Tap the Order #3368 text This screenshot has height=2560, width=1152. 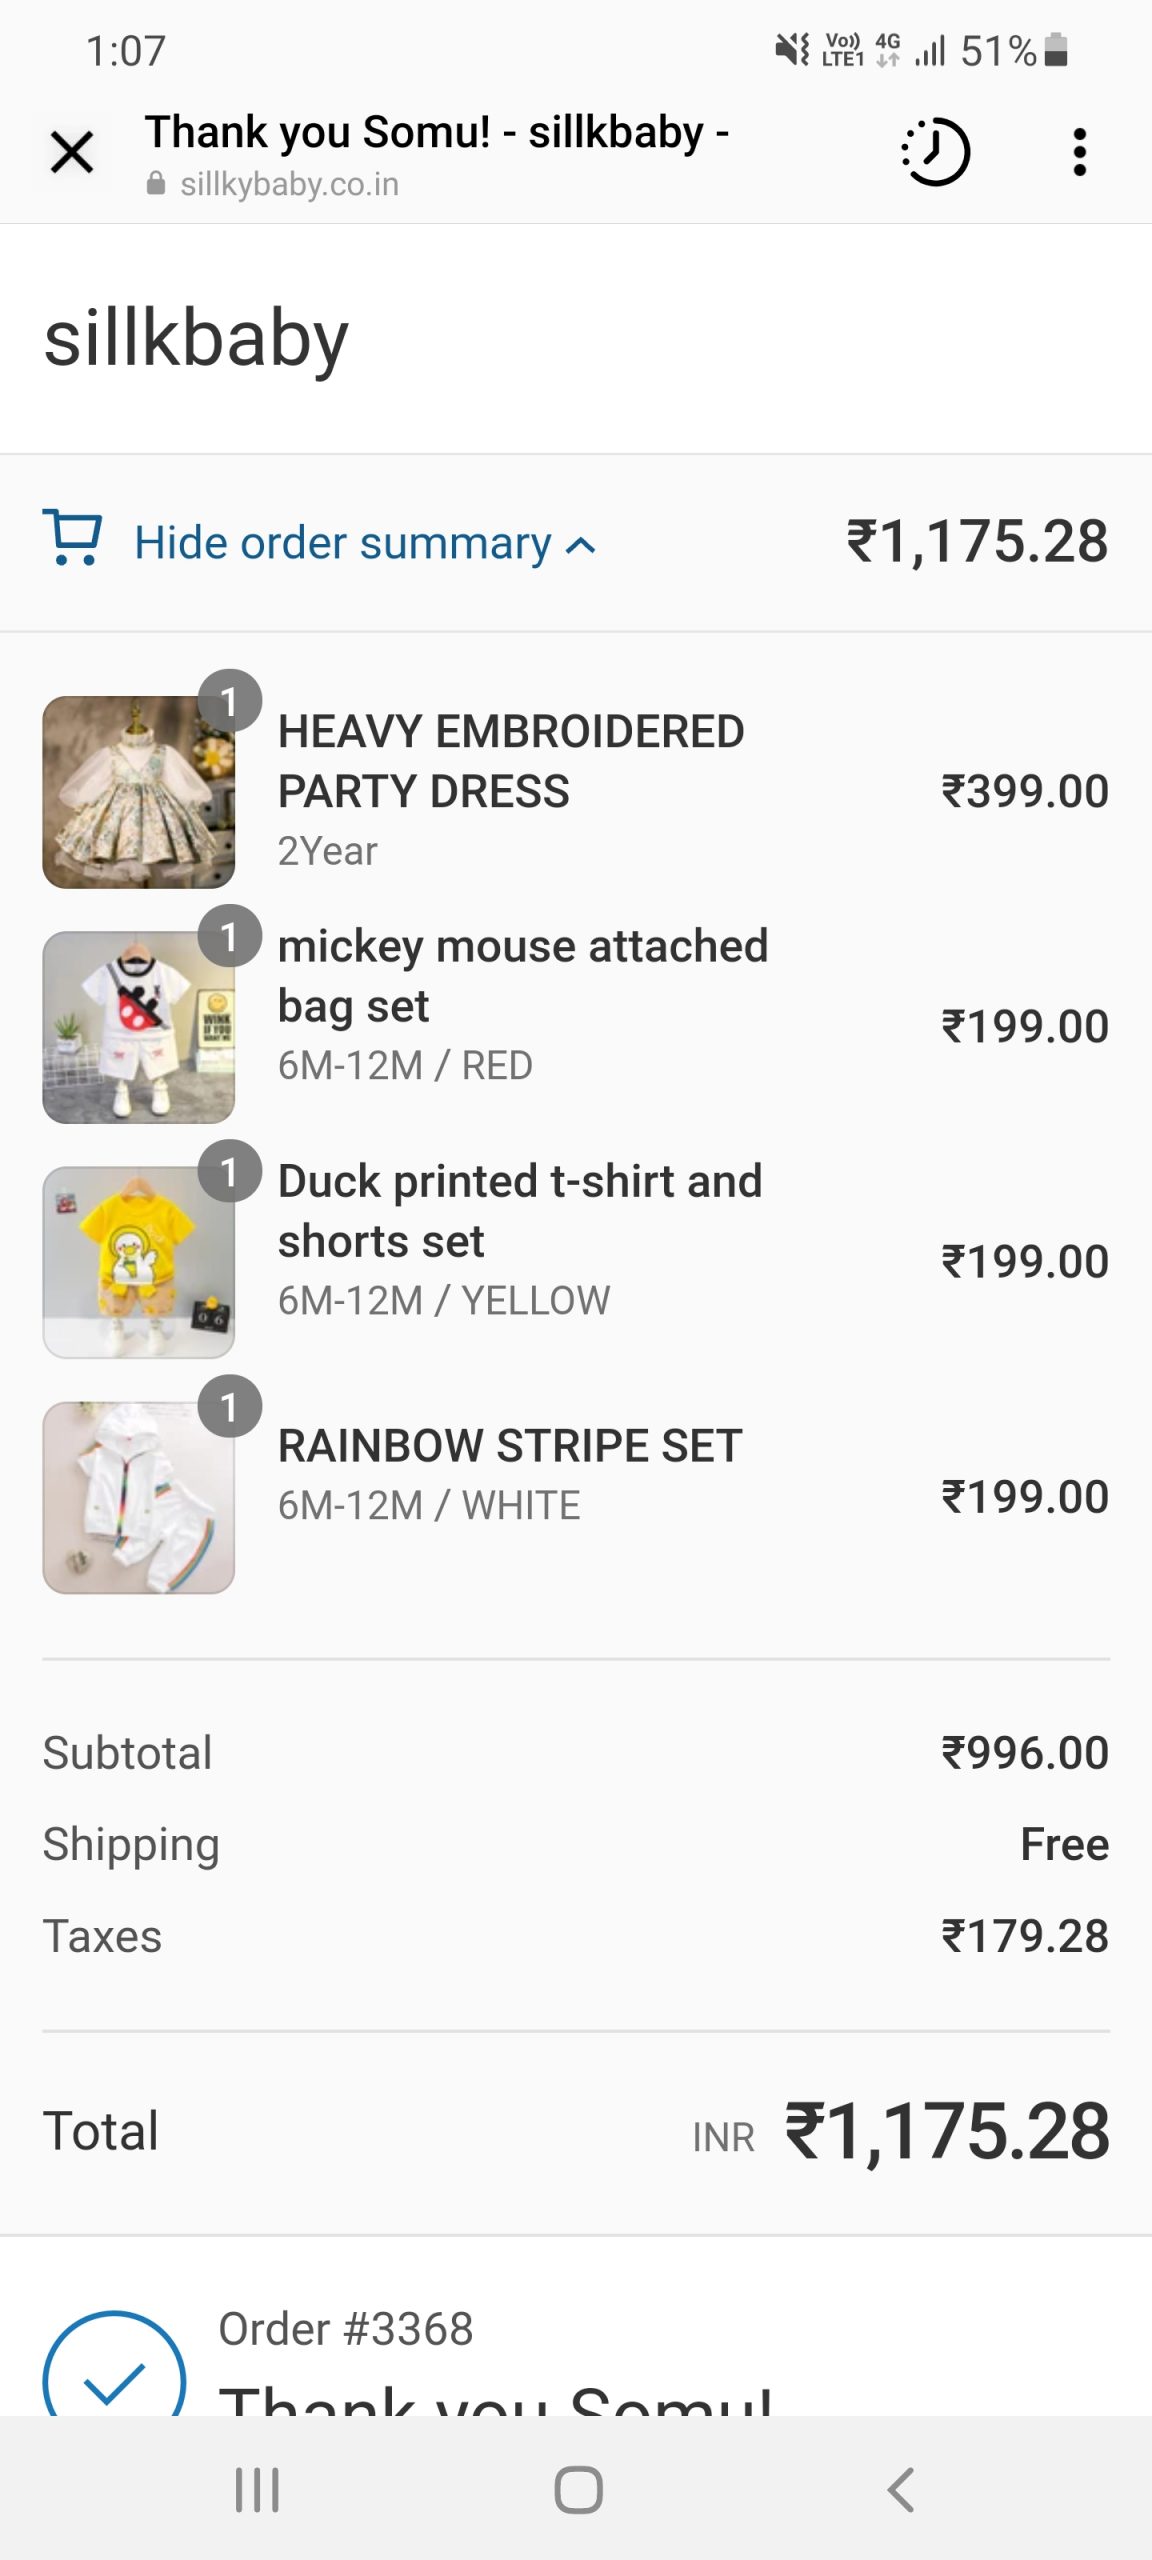tap(346, 2329)
